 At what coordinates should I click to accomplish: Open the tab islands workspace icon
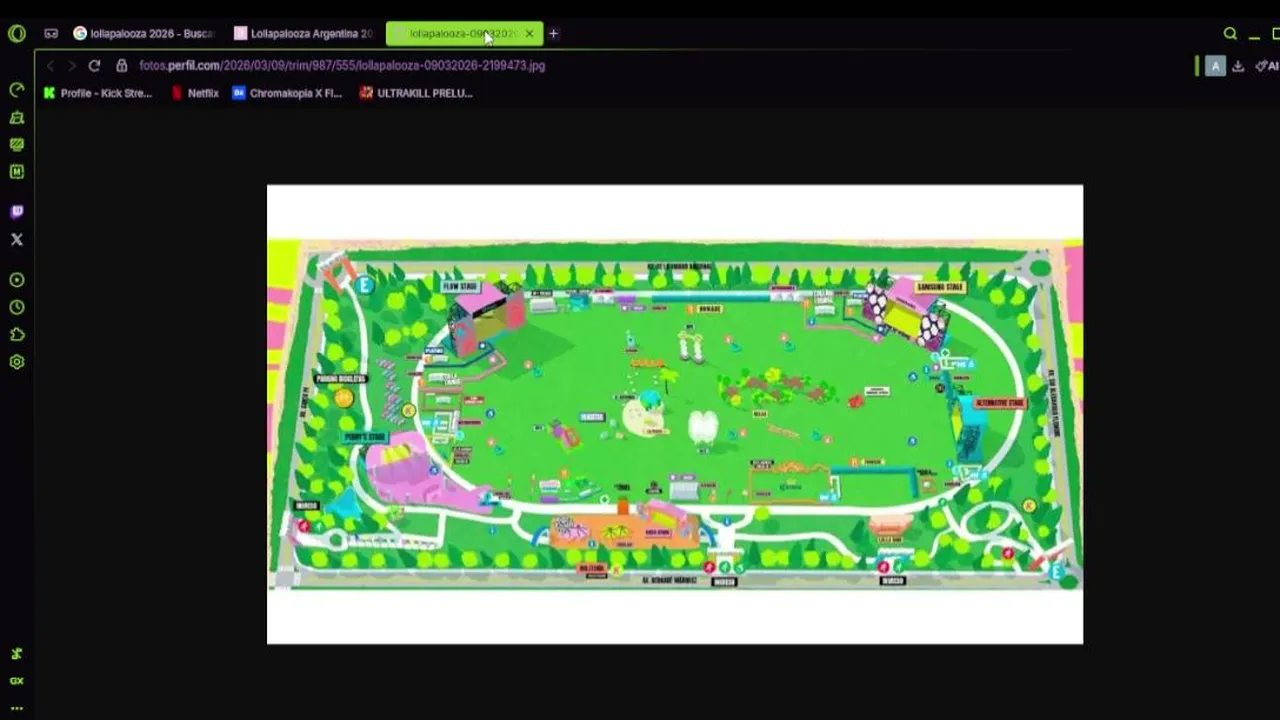tap(51, 33)
